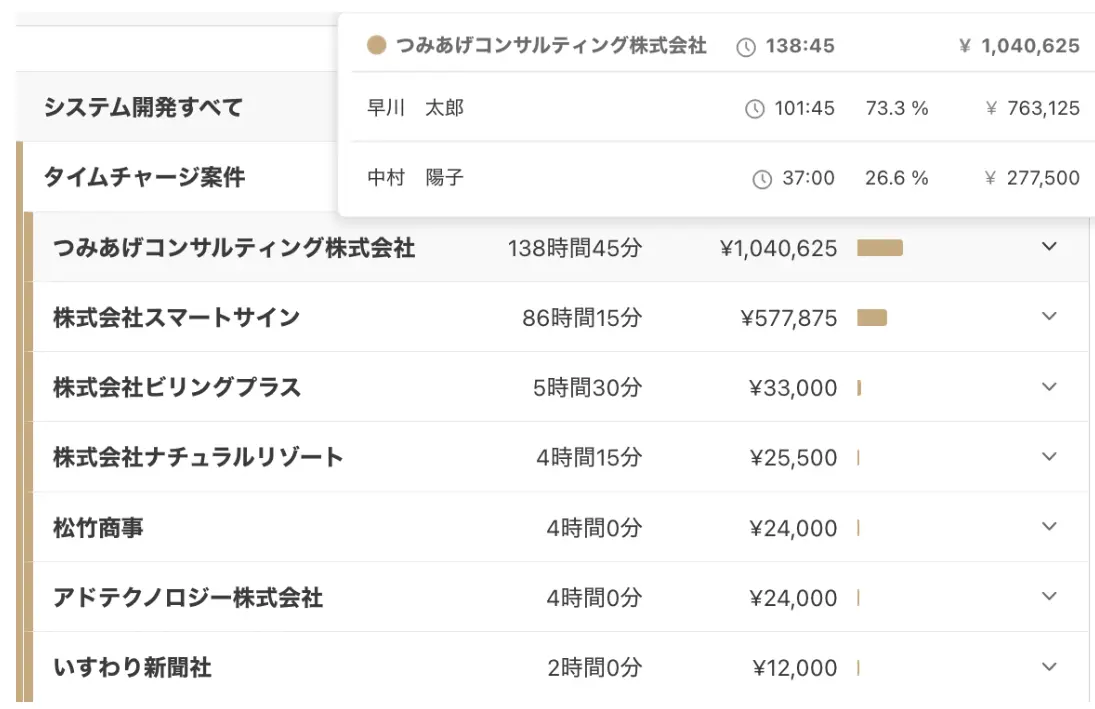This screenshot has width=1095, height=709.
Task: Expand the 株式会社スマートサイン row chevron
Action: [1049, 317]
